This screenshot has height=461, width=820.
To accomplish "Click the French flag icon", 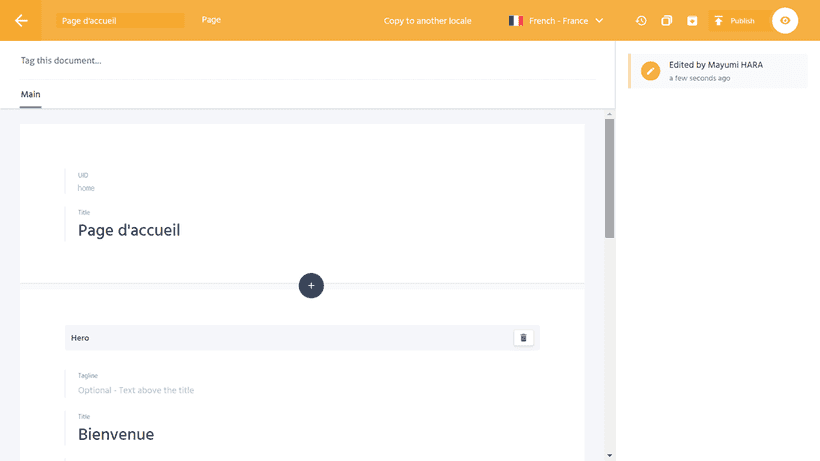I will tap(516, 20).
